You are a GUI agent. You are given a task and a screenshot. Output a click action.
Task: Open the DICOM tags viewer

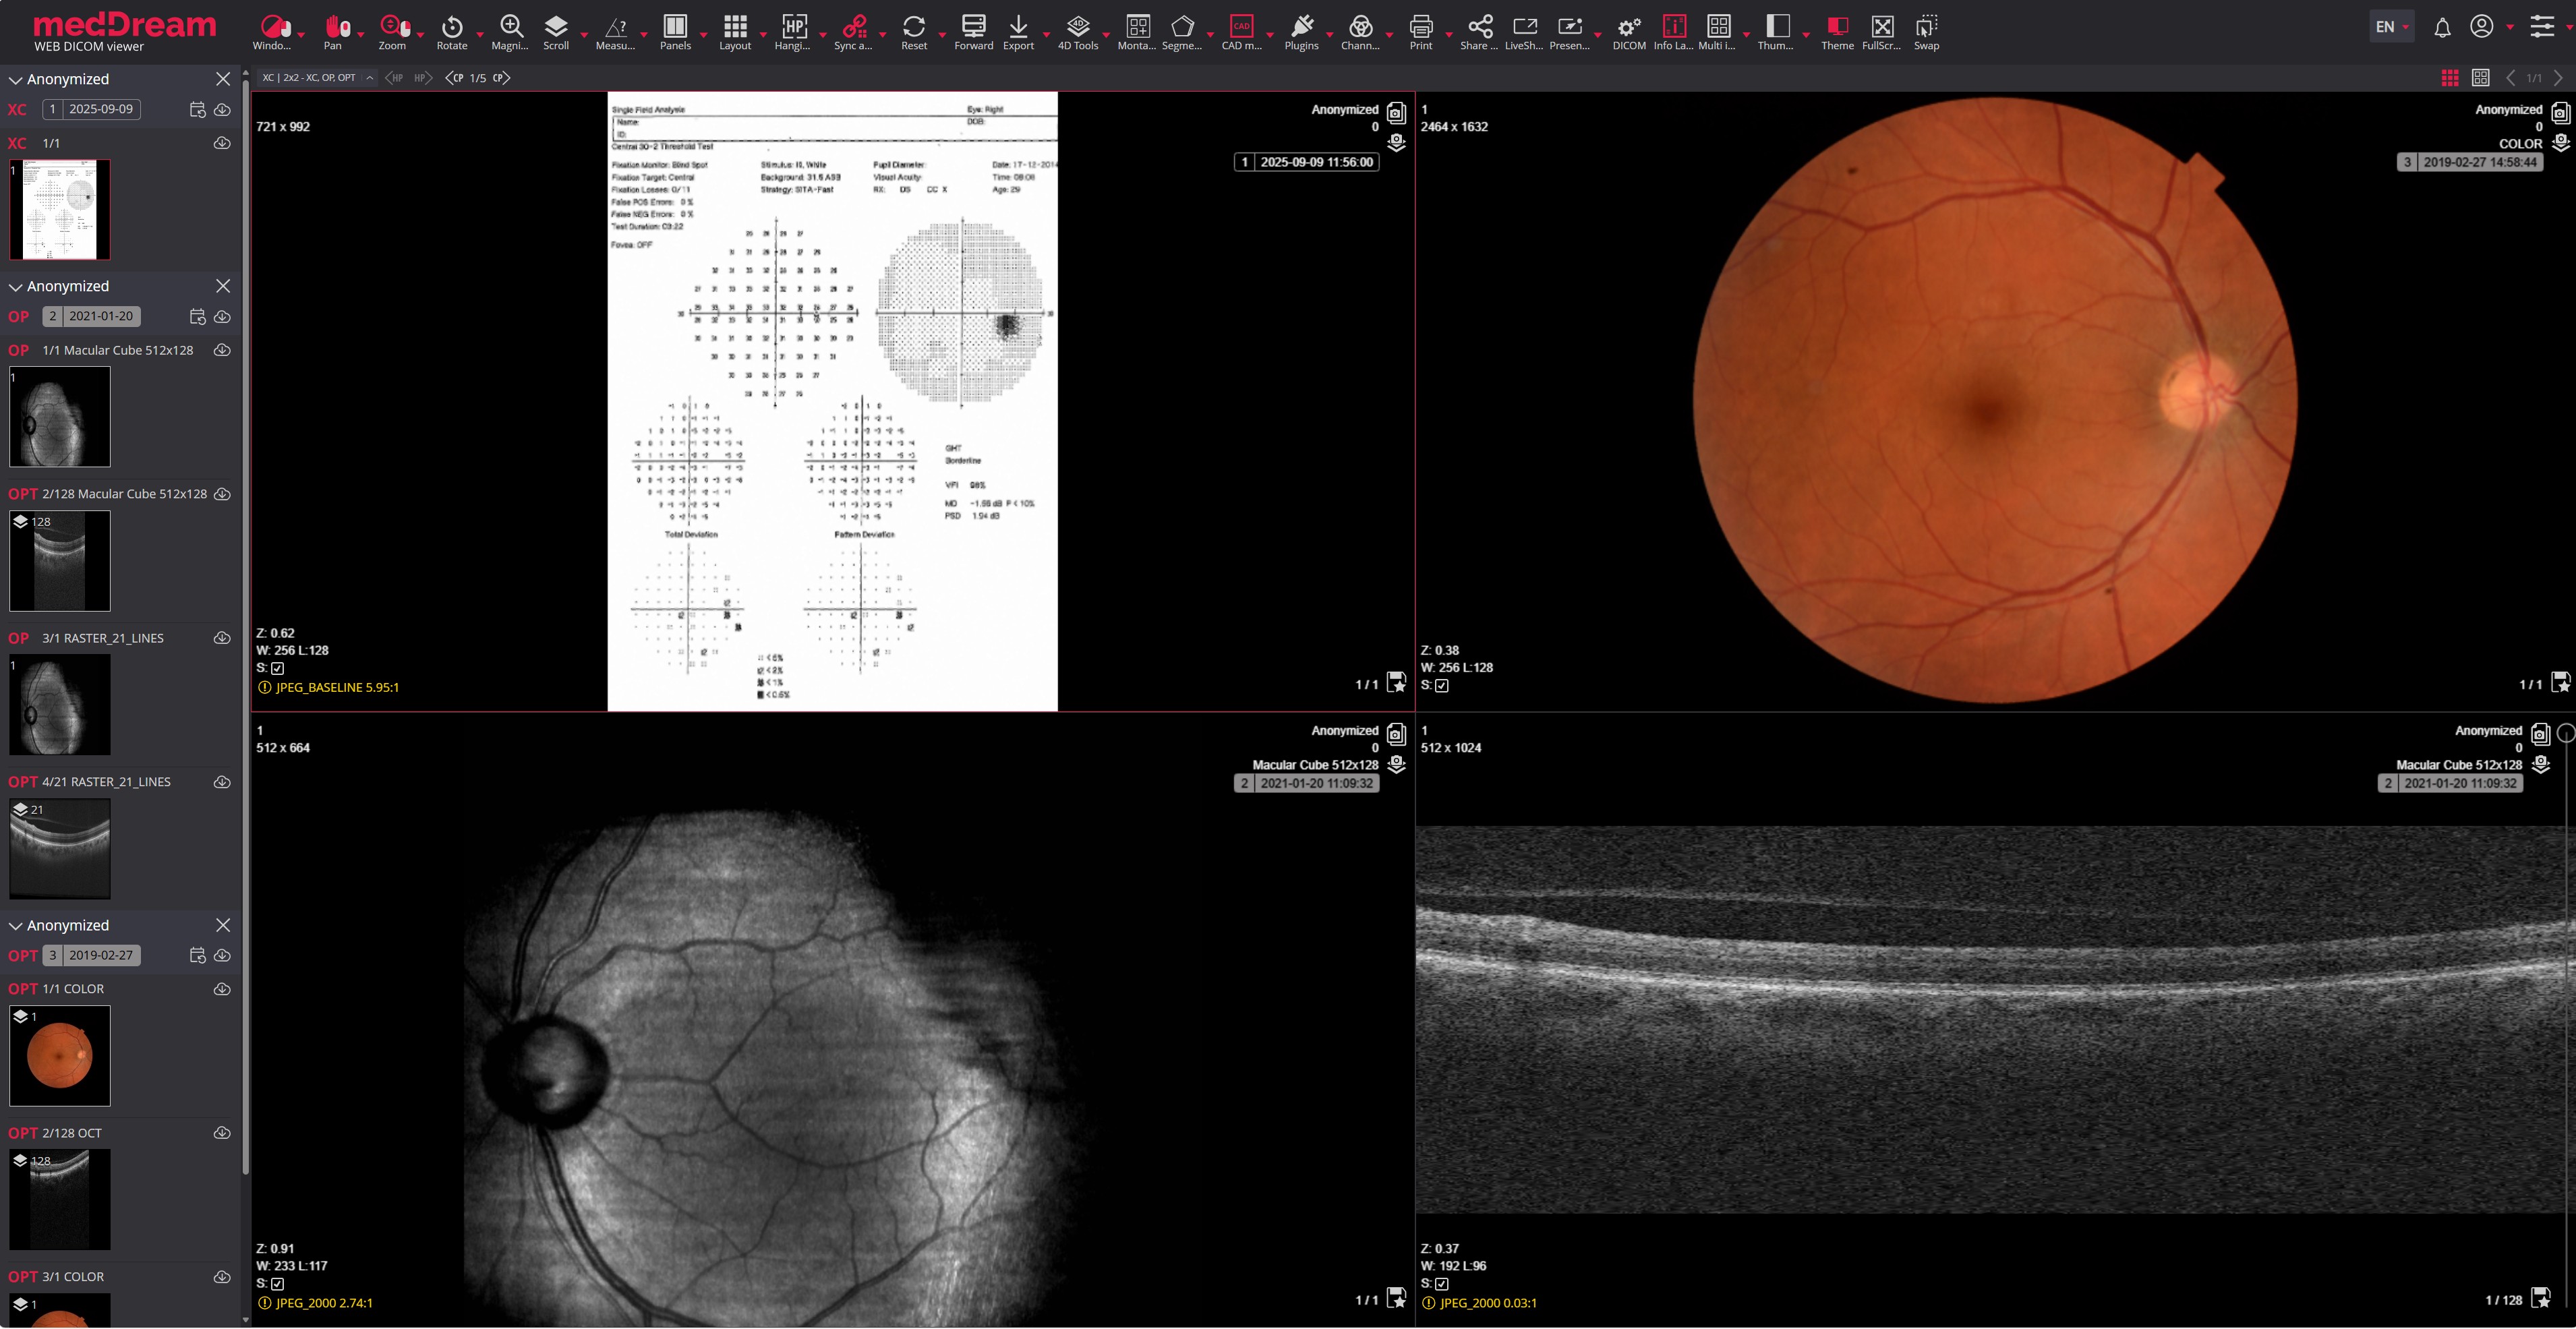pos(1629,32)
